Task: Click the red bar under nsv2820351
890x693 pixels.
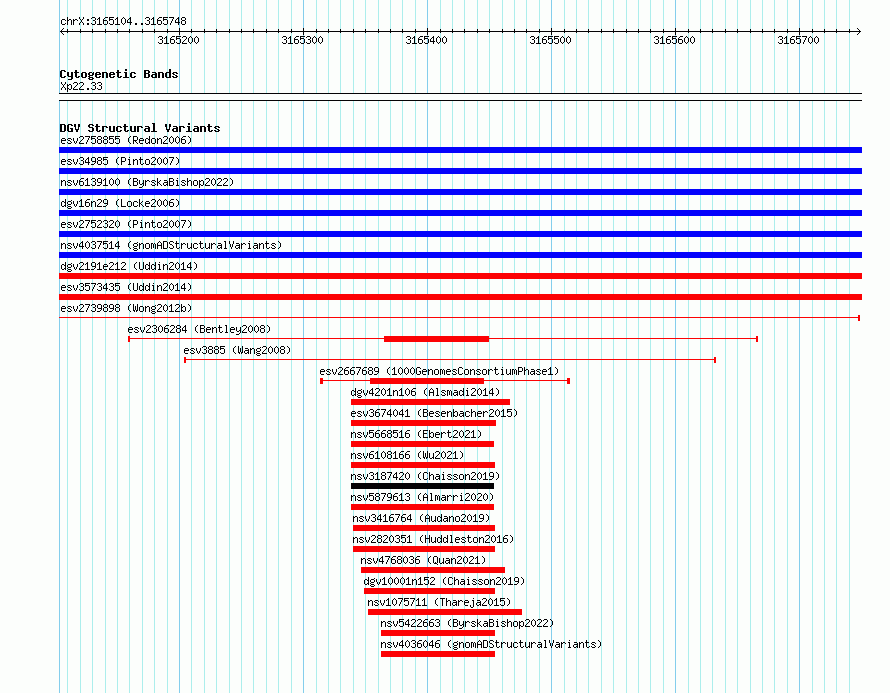Action: [x=424, y=549]
